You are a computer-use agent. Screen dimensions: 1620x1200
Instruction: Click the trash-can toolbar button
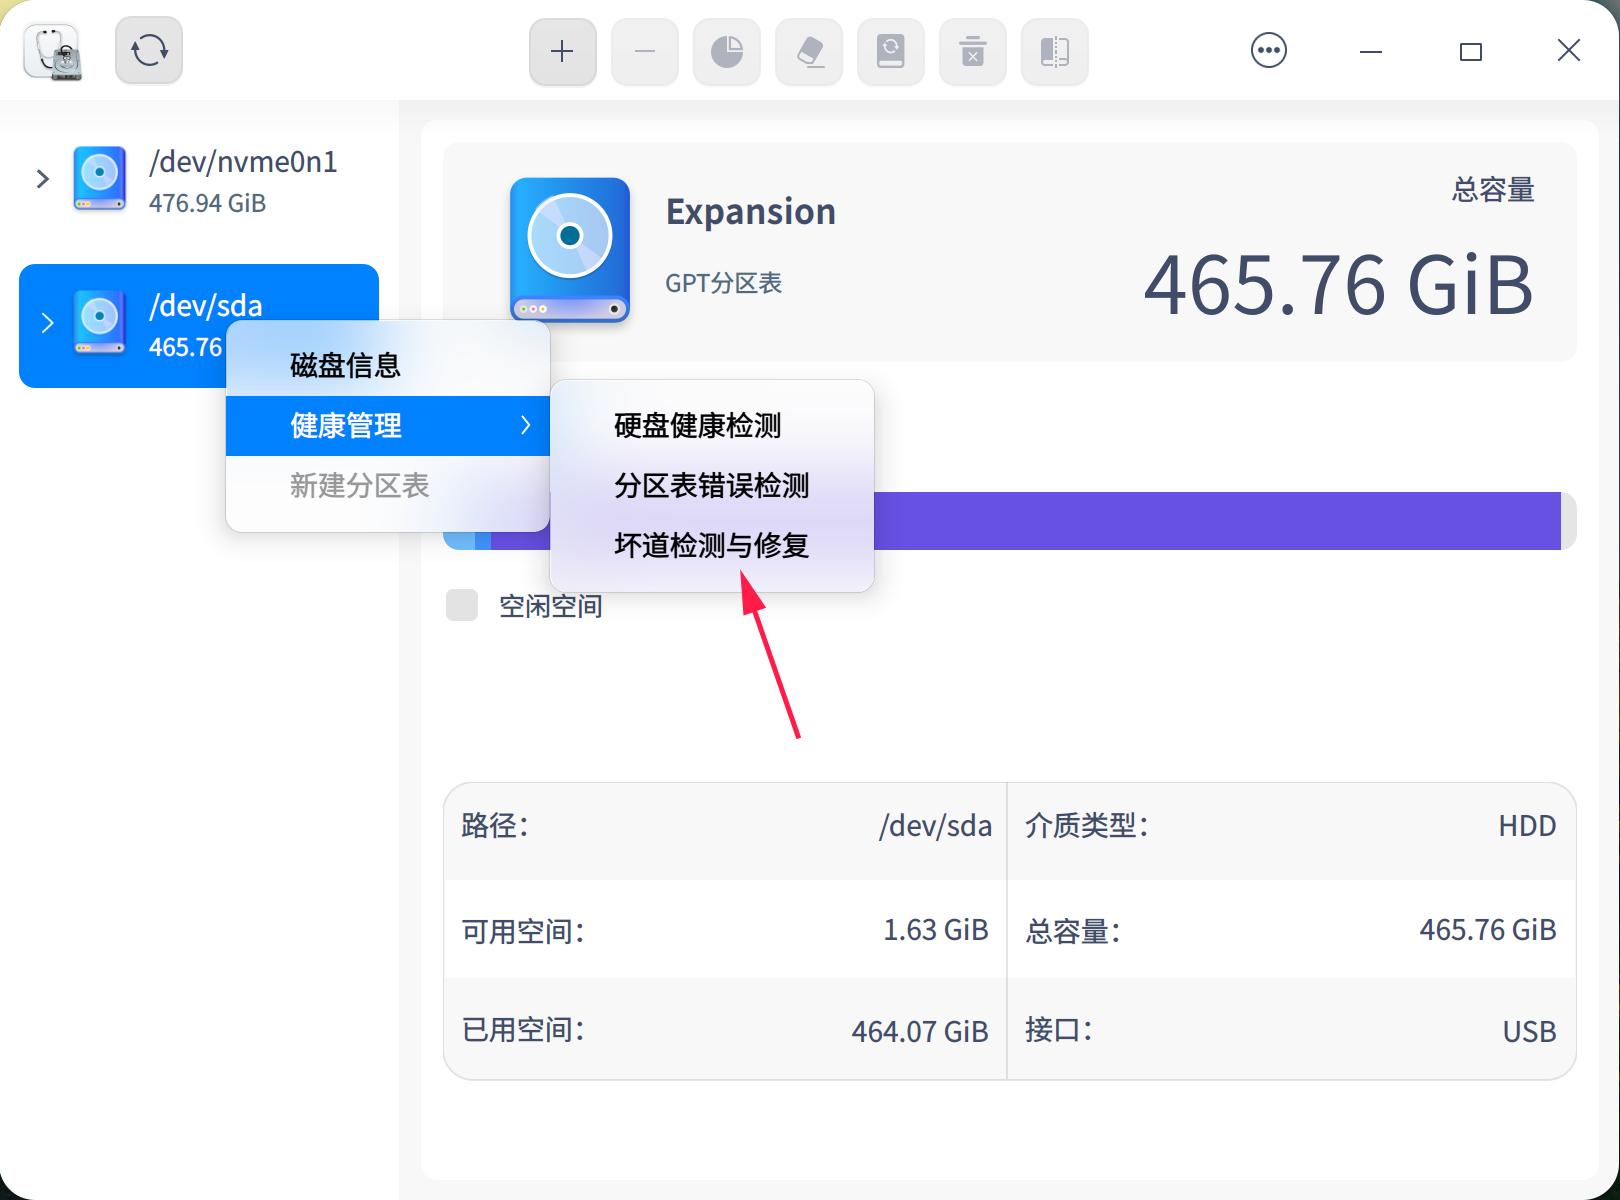(x=973, y=51)
